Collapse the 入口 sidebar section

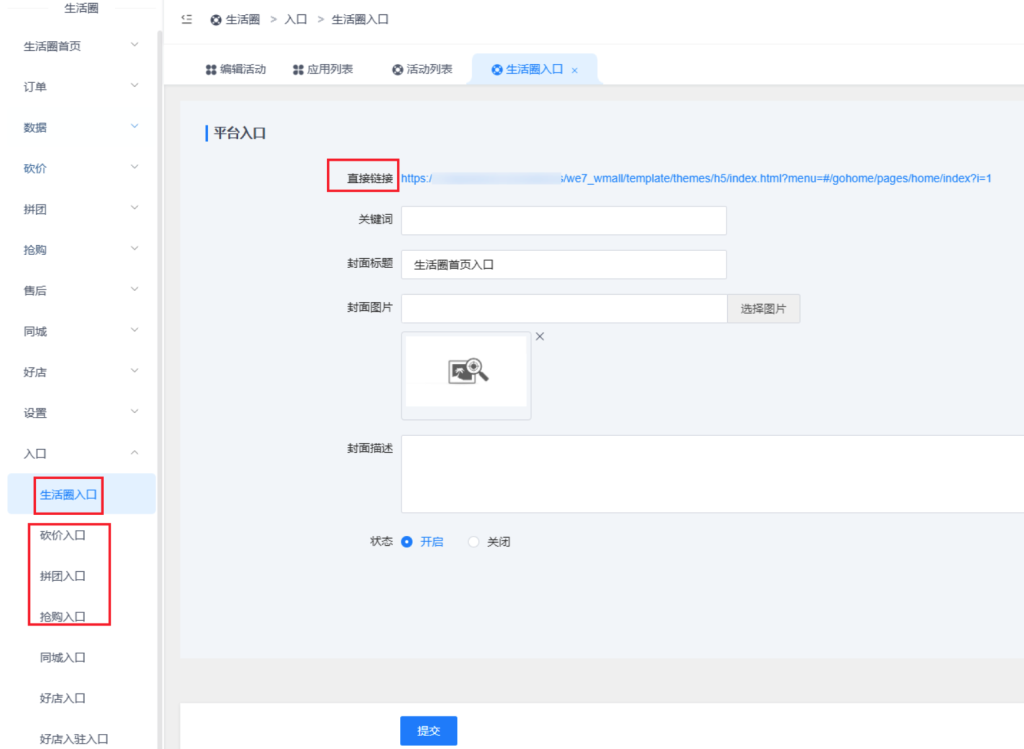(x=135, y=453)
